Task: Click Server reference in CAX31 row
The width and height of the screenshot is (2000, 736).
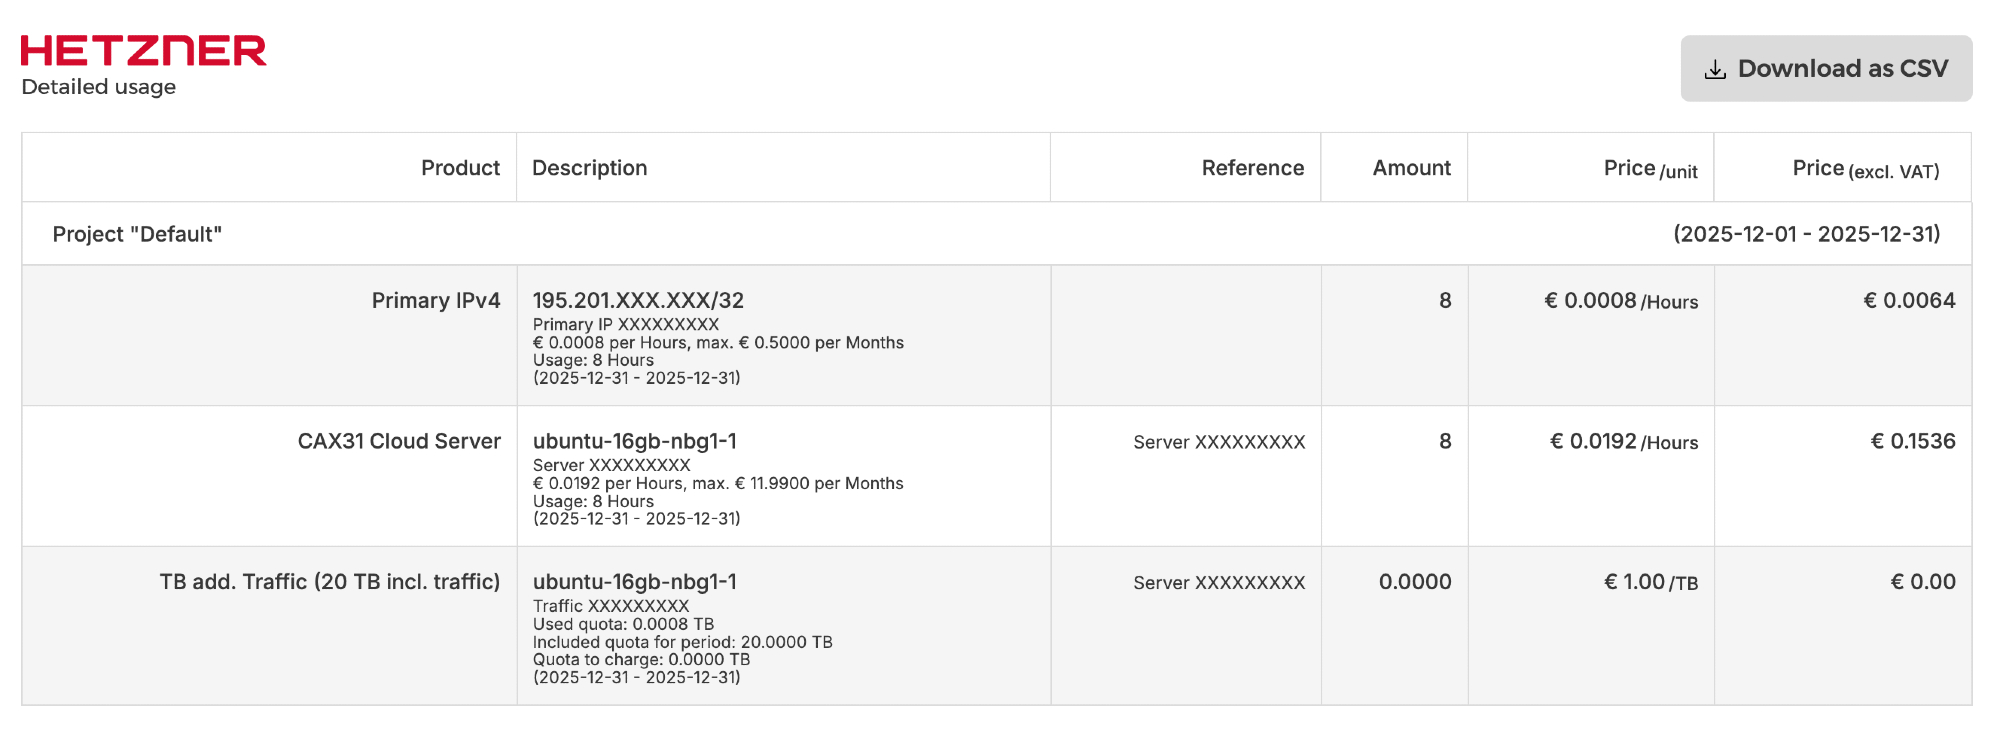Action: click(1219, 442)
